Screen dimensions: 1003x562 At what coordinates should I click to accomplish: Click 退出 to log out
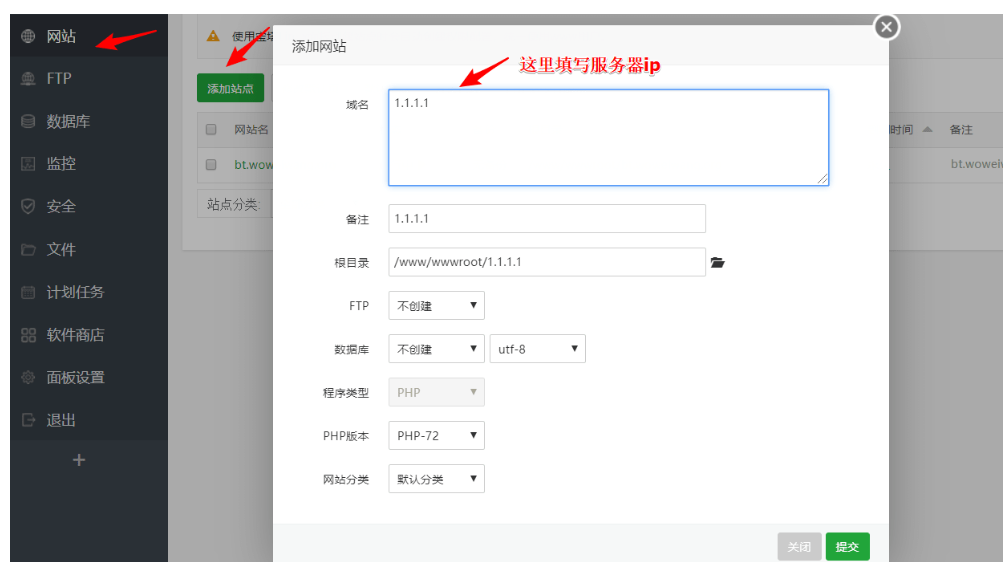[x=60, y=420]
